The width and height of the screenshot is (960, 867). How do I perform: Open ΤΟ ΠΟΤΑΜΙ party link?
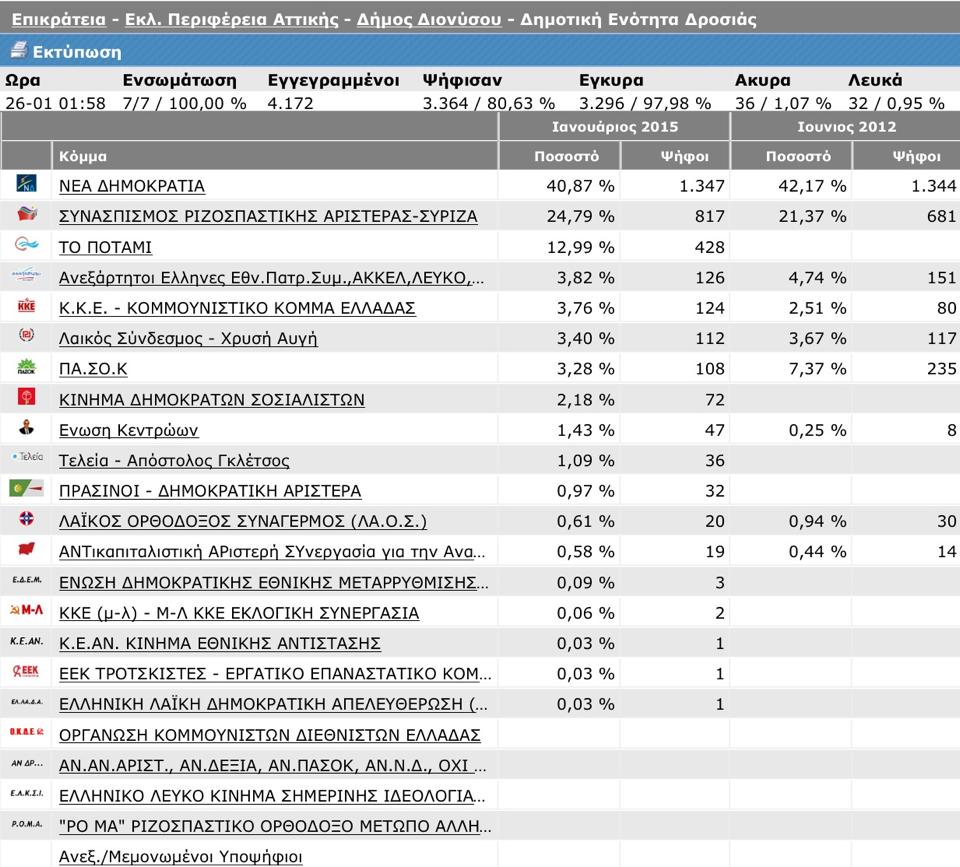(105, 247)
